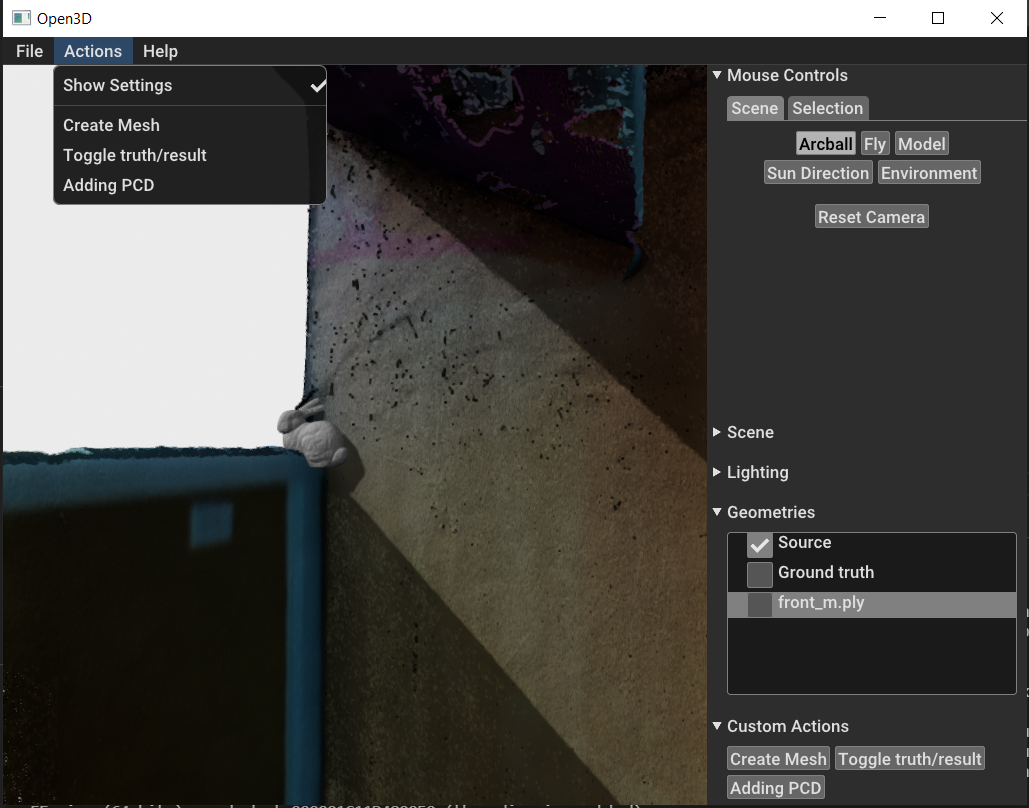
Task: Select Sun Direction control mode
Action: pos(817,172)
